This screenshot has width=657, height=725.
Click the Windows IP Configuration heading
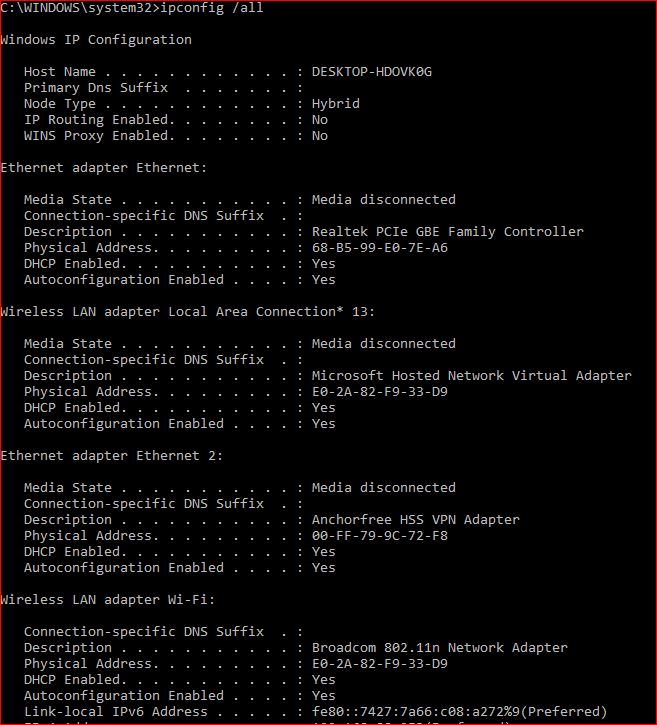96,40
